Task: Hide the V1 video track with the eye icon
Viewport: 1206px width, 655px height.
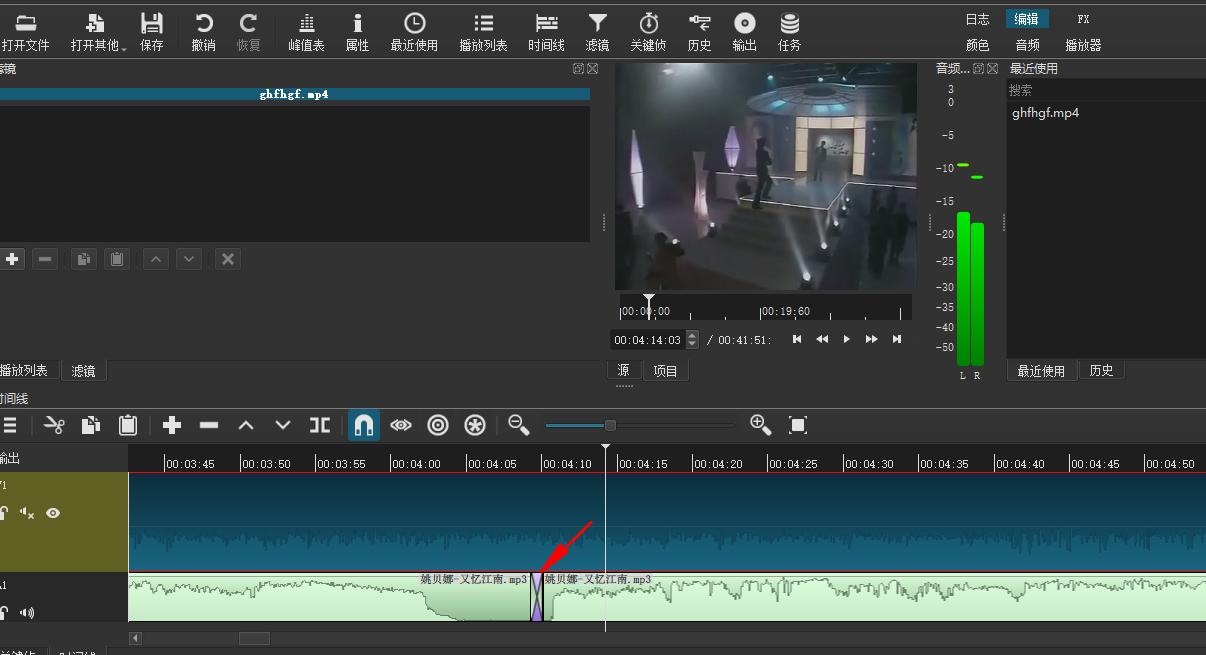Action: pos(53,513)
